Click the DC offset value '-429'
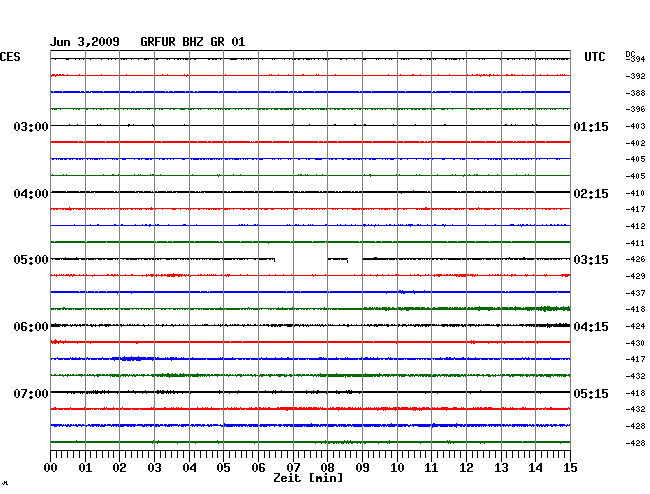This screenshot has width=650, height=494. click(x=635, y=276)
